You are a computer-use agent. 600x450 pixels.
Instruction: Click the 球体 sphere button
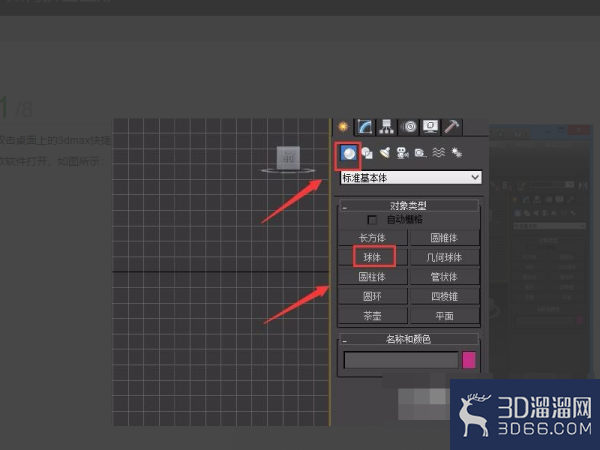[x=373, y=257]
